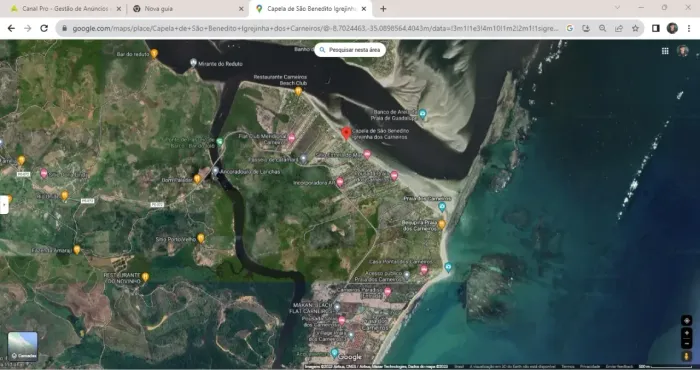The image size is (700, 370).
Task: Click the install app icon in address bar
Action: click(586, 28)
